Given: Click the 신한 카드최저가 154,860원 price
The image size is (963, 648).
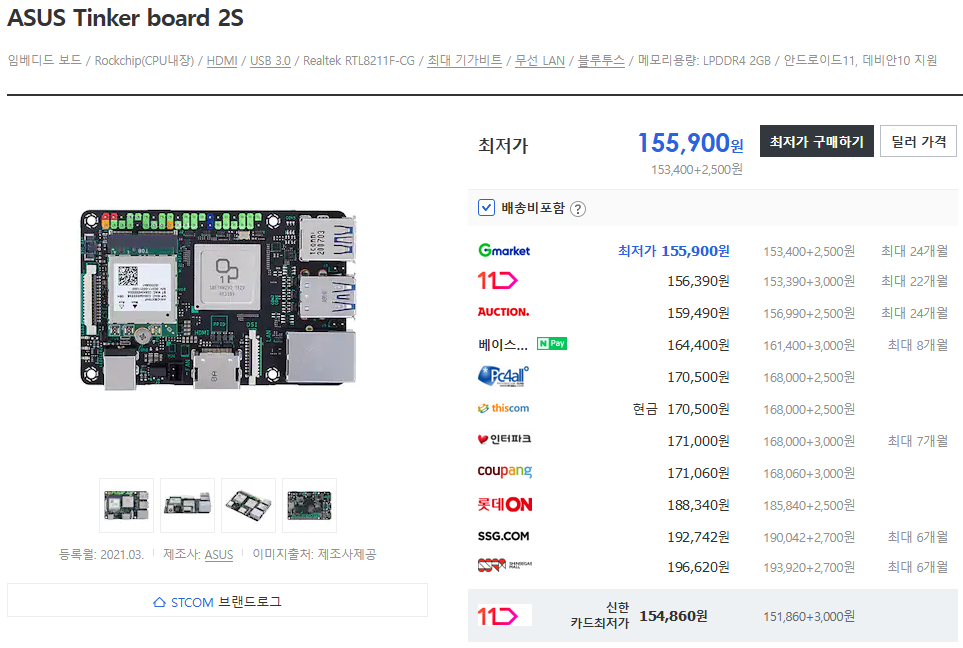Looking at the screenshot, I should [x=673, y=616].
